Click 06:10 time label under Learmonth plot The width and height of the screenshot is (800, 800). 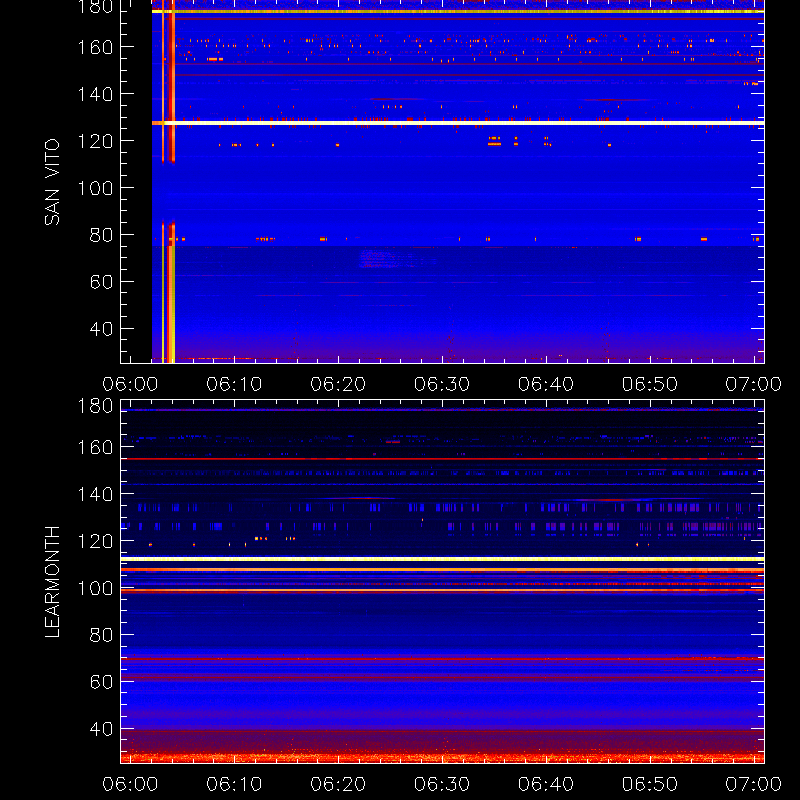point(234,784)
